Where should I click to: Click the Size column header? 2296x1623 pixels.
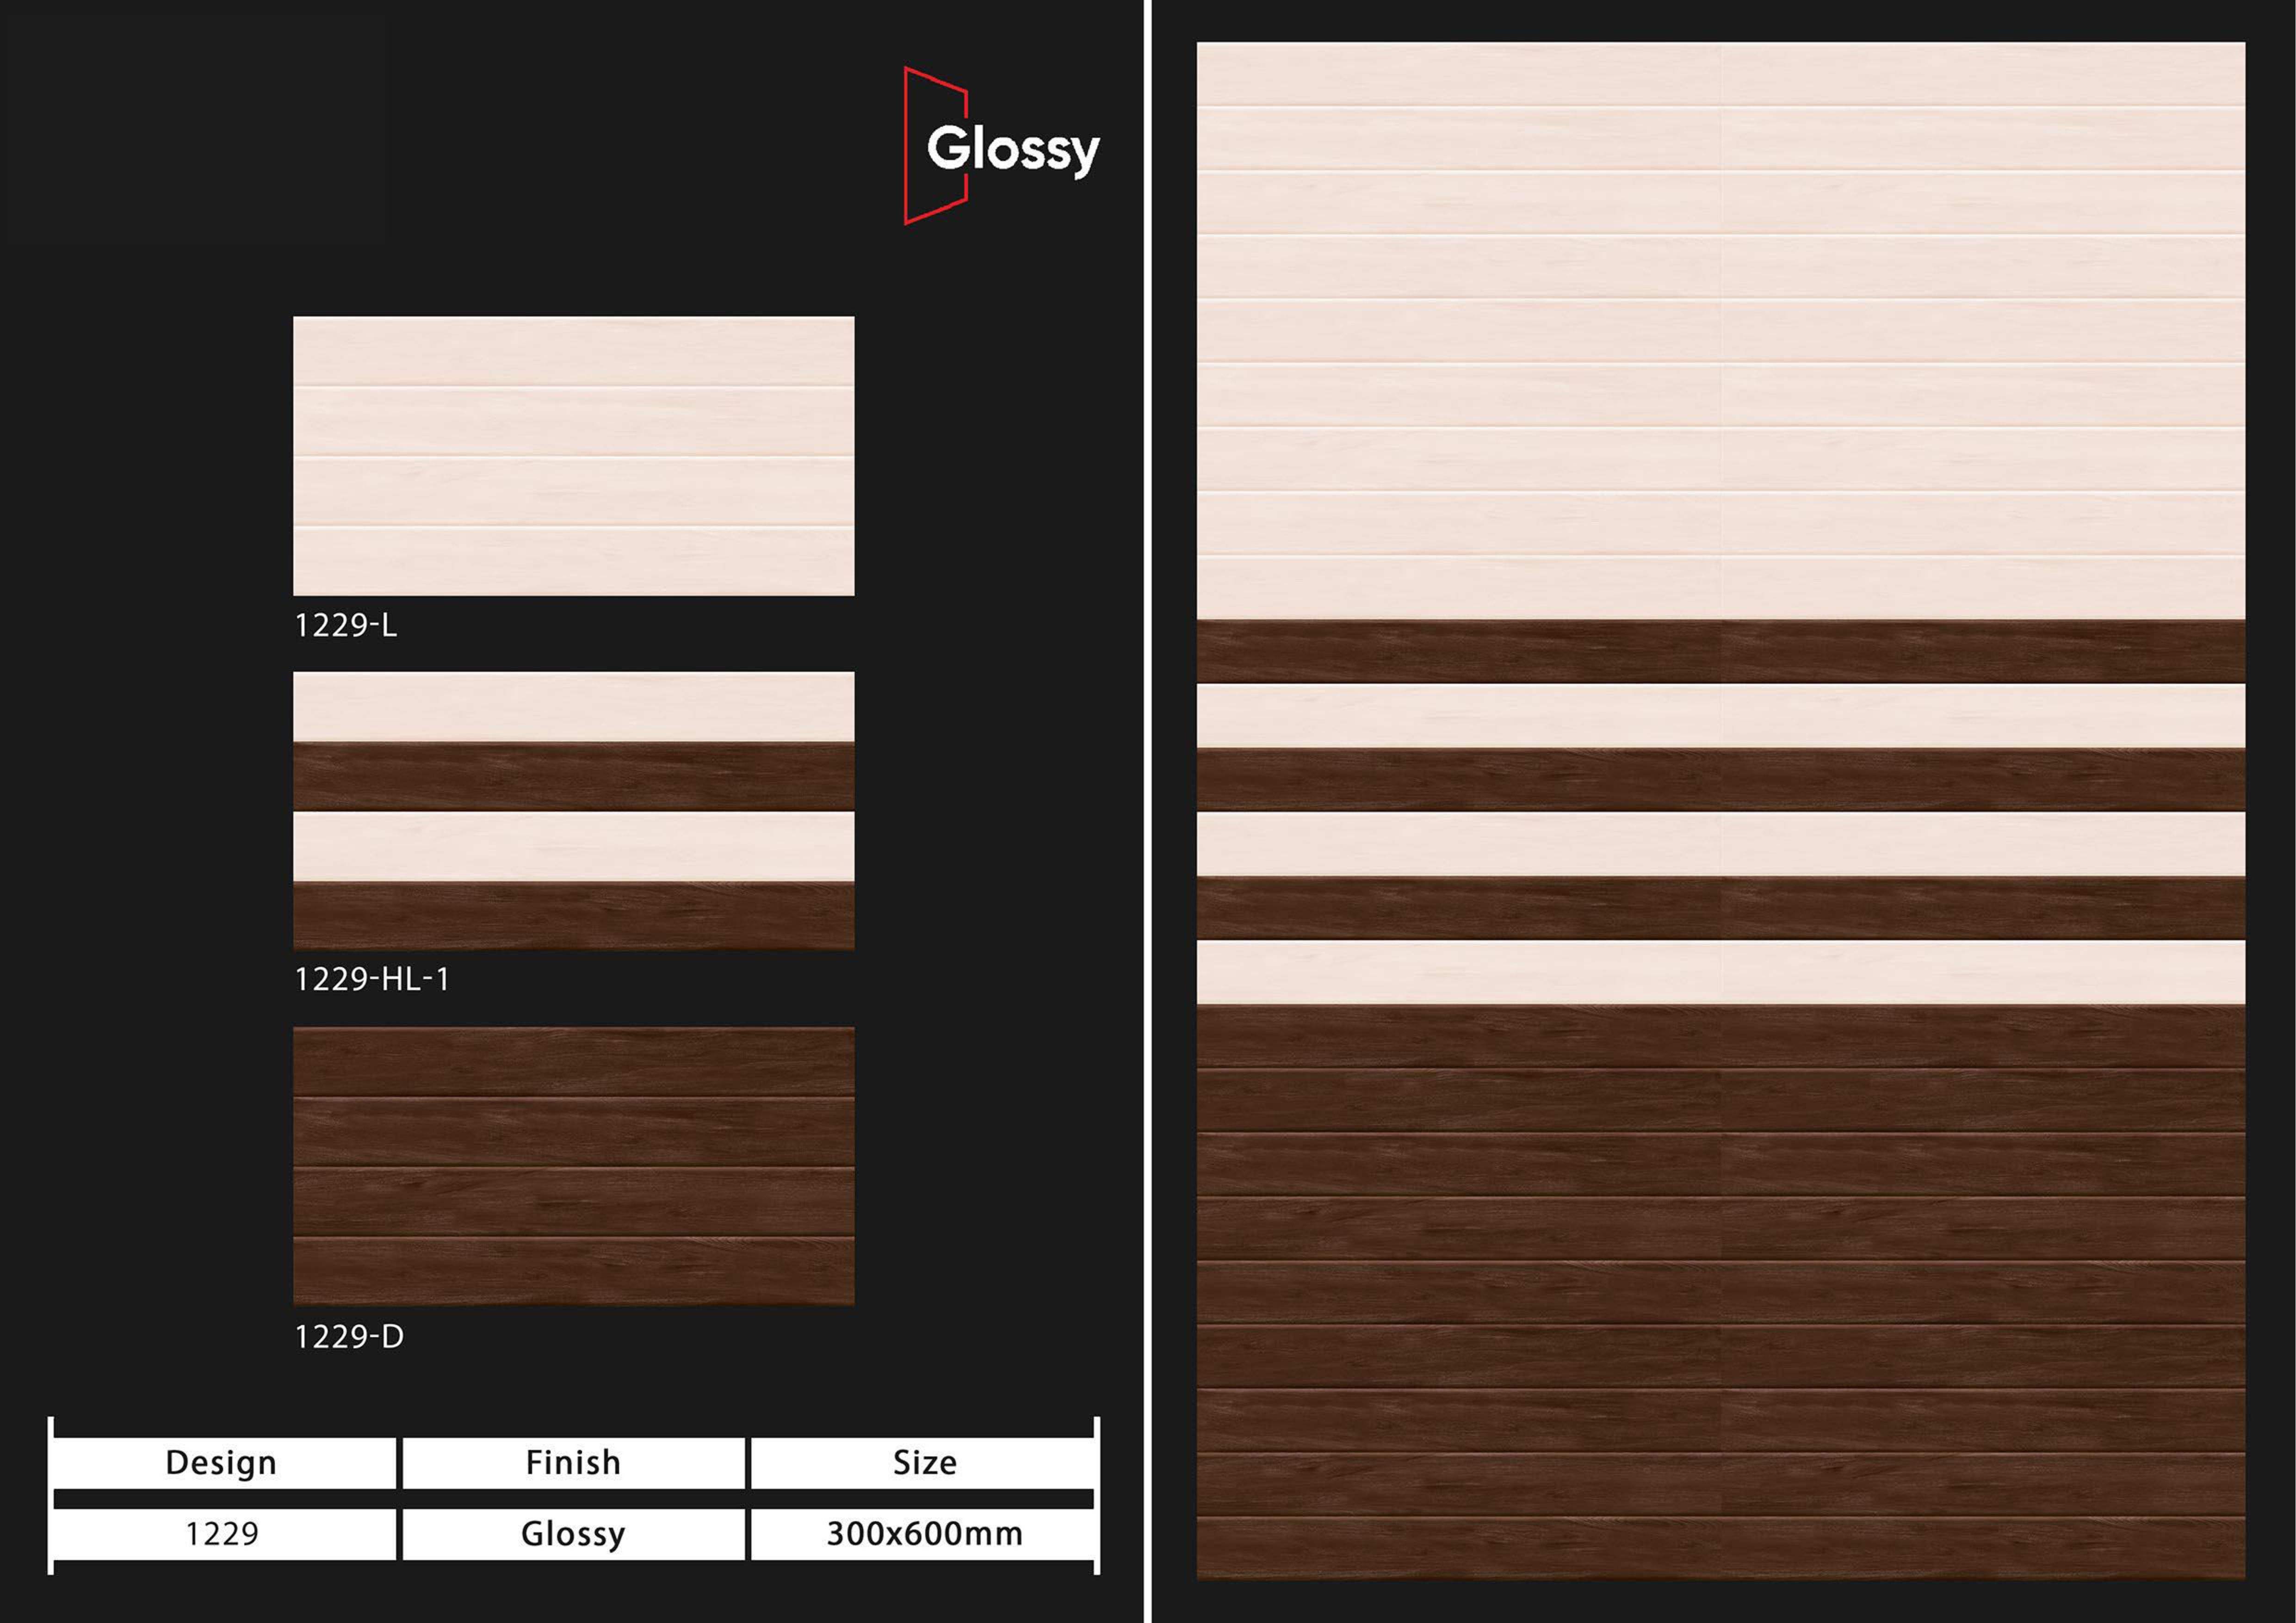click(924, 1462)
